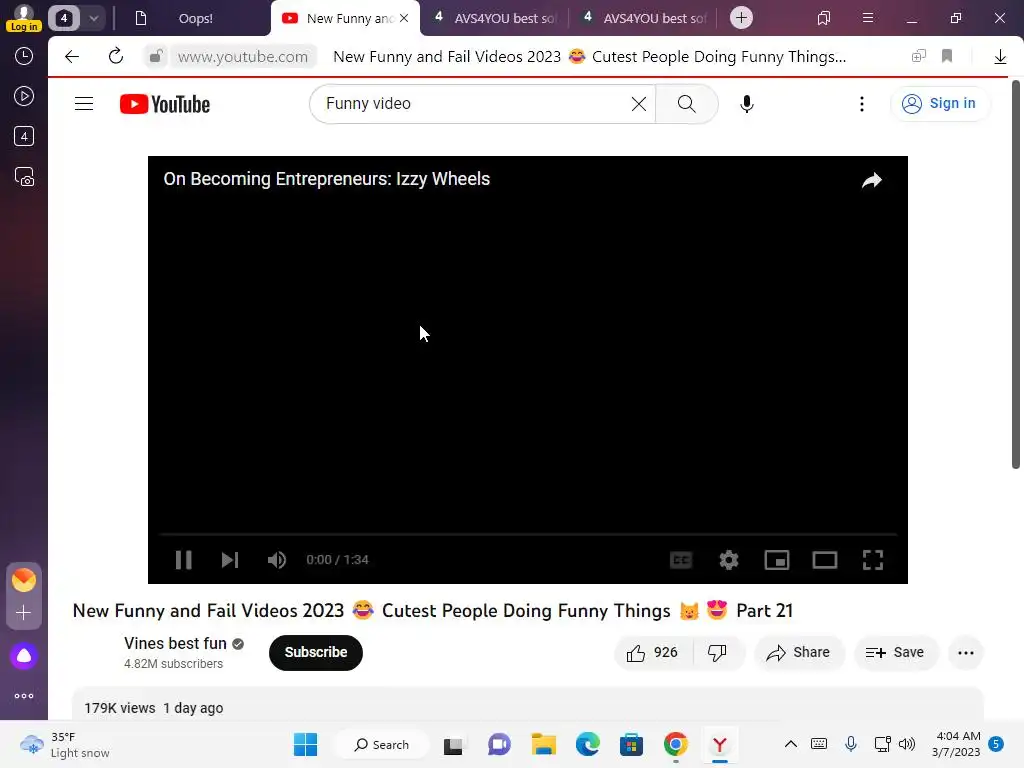Click the www.youtube.com address field
Viewport: 1024px width, 768px height.
(x=242, y=57)
